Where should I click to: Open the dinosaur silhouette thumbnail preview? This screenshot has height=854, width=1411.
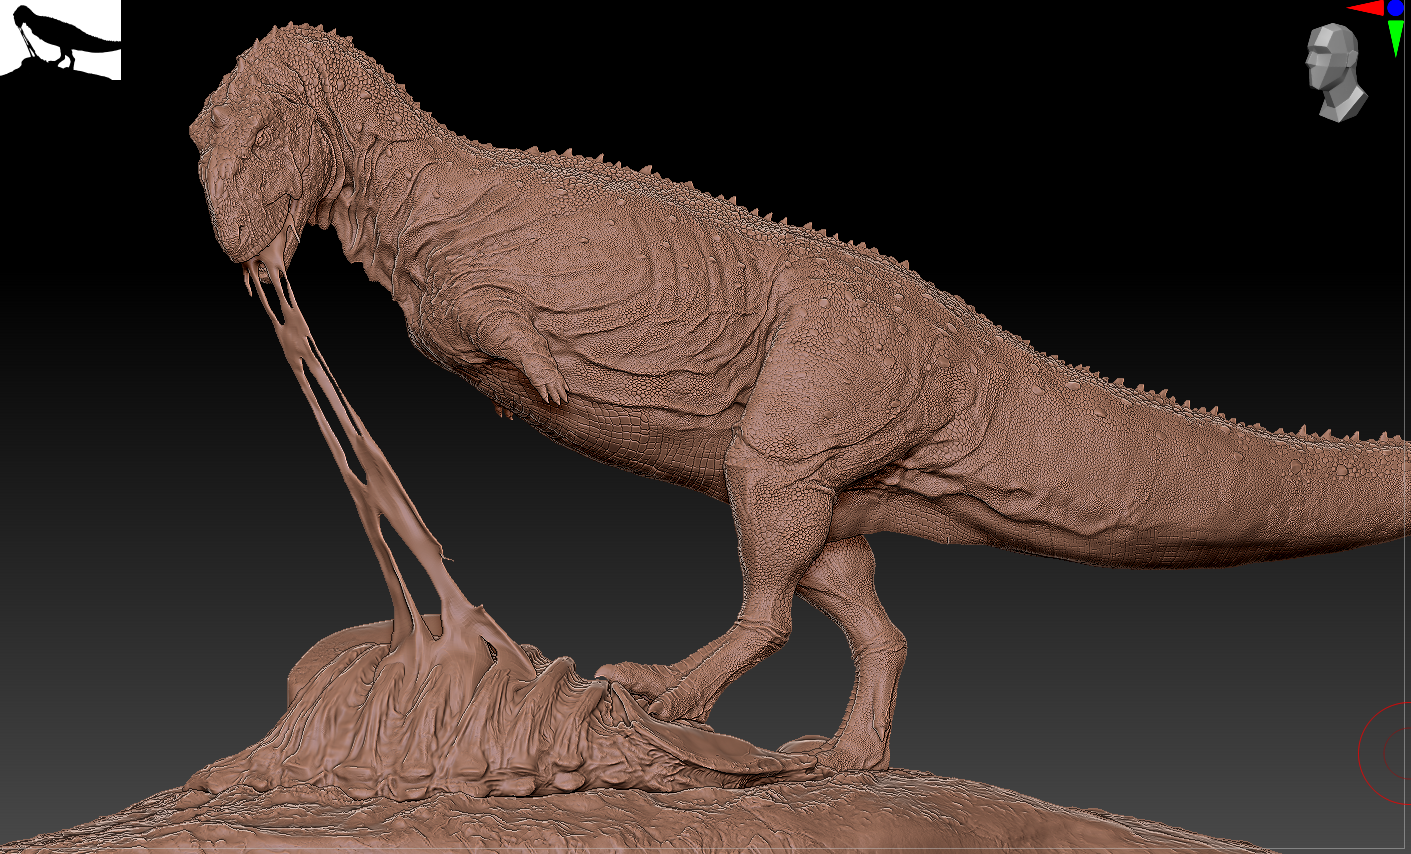tap(60, 40)
